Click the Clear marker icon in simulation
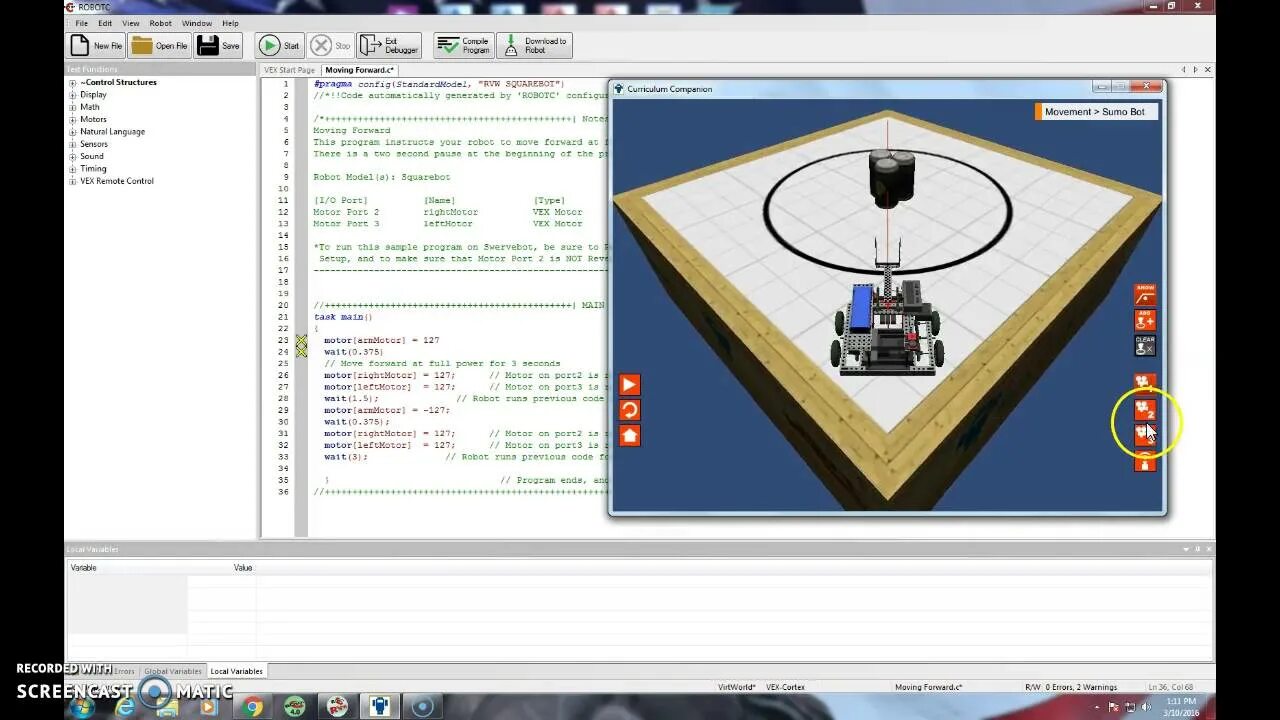 point(1145,345)
